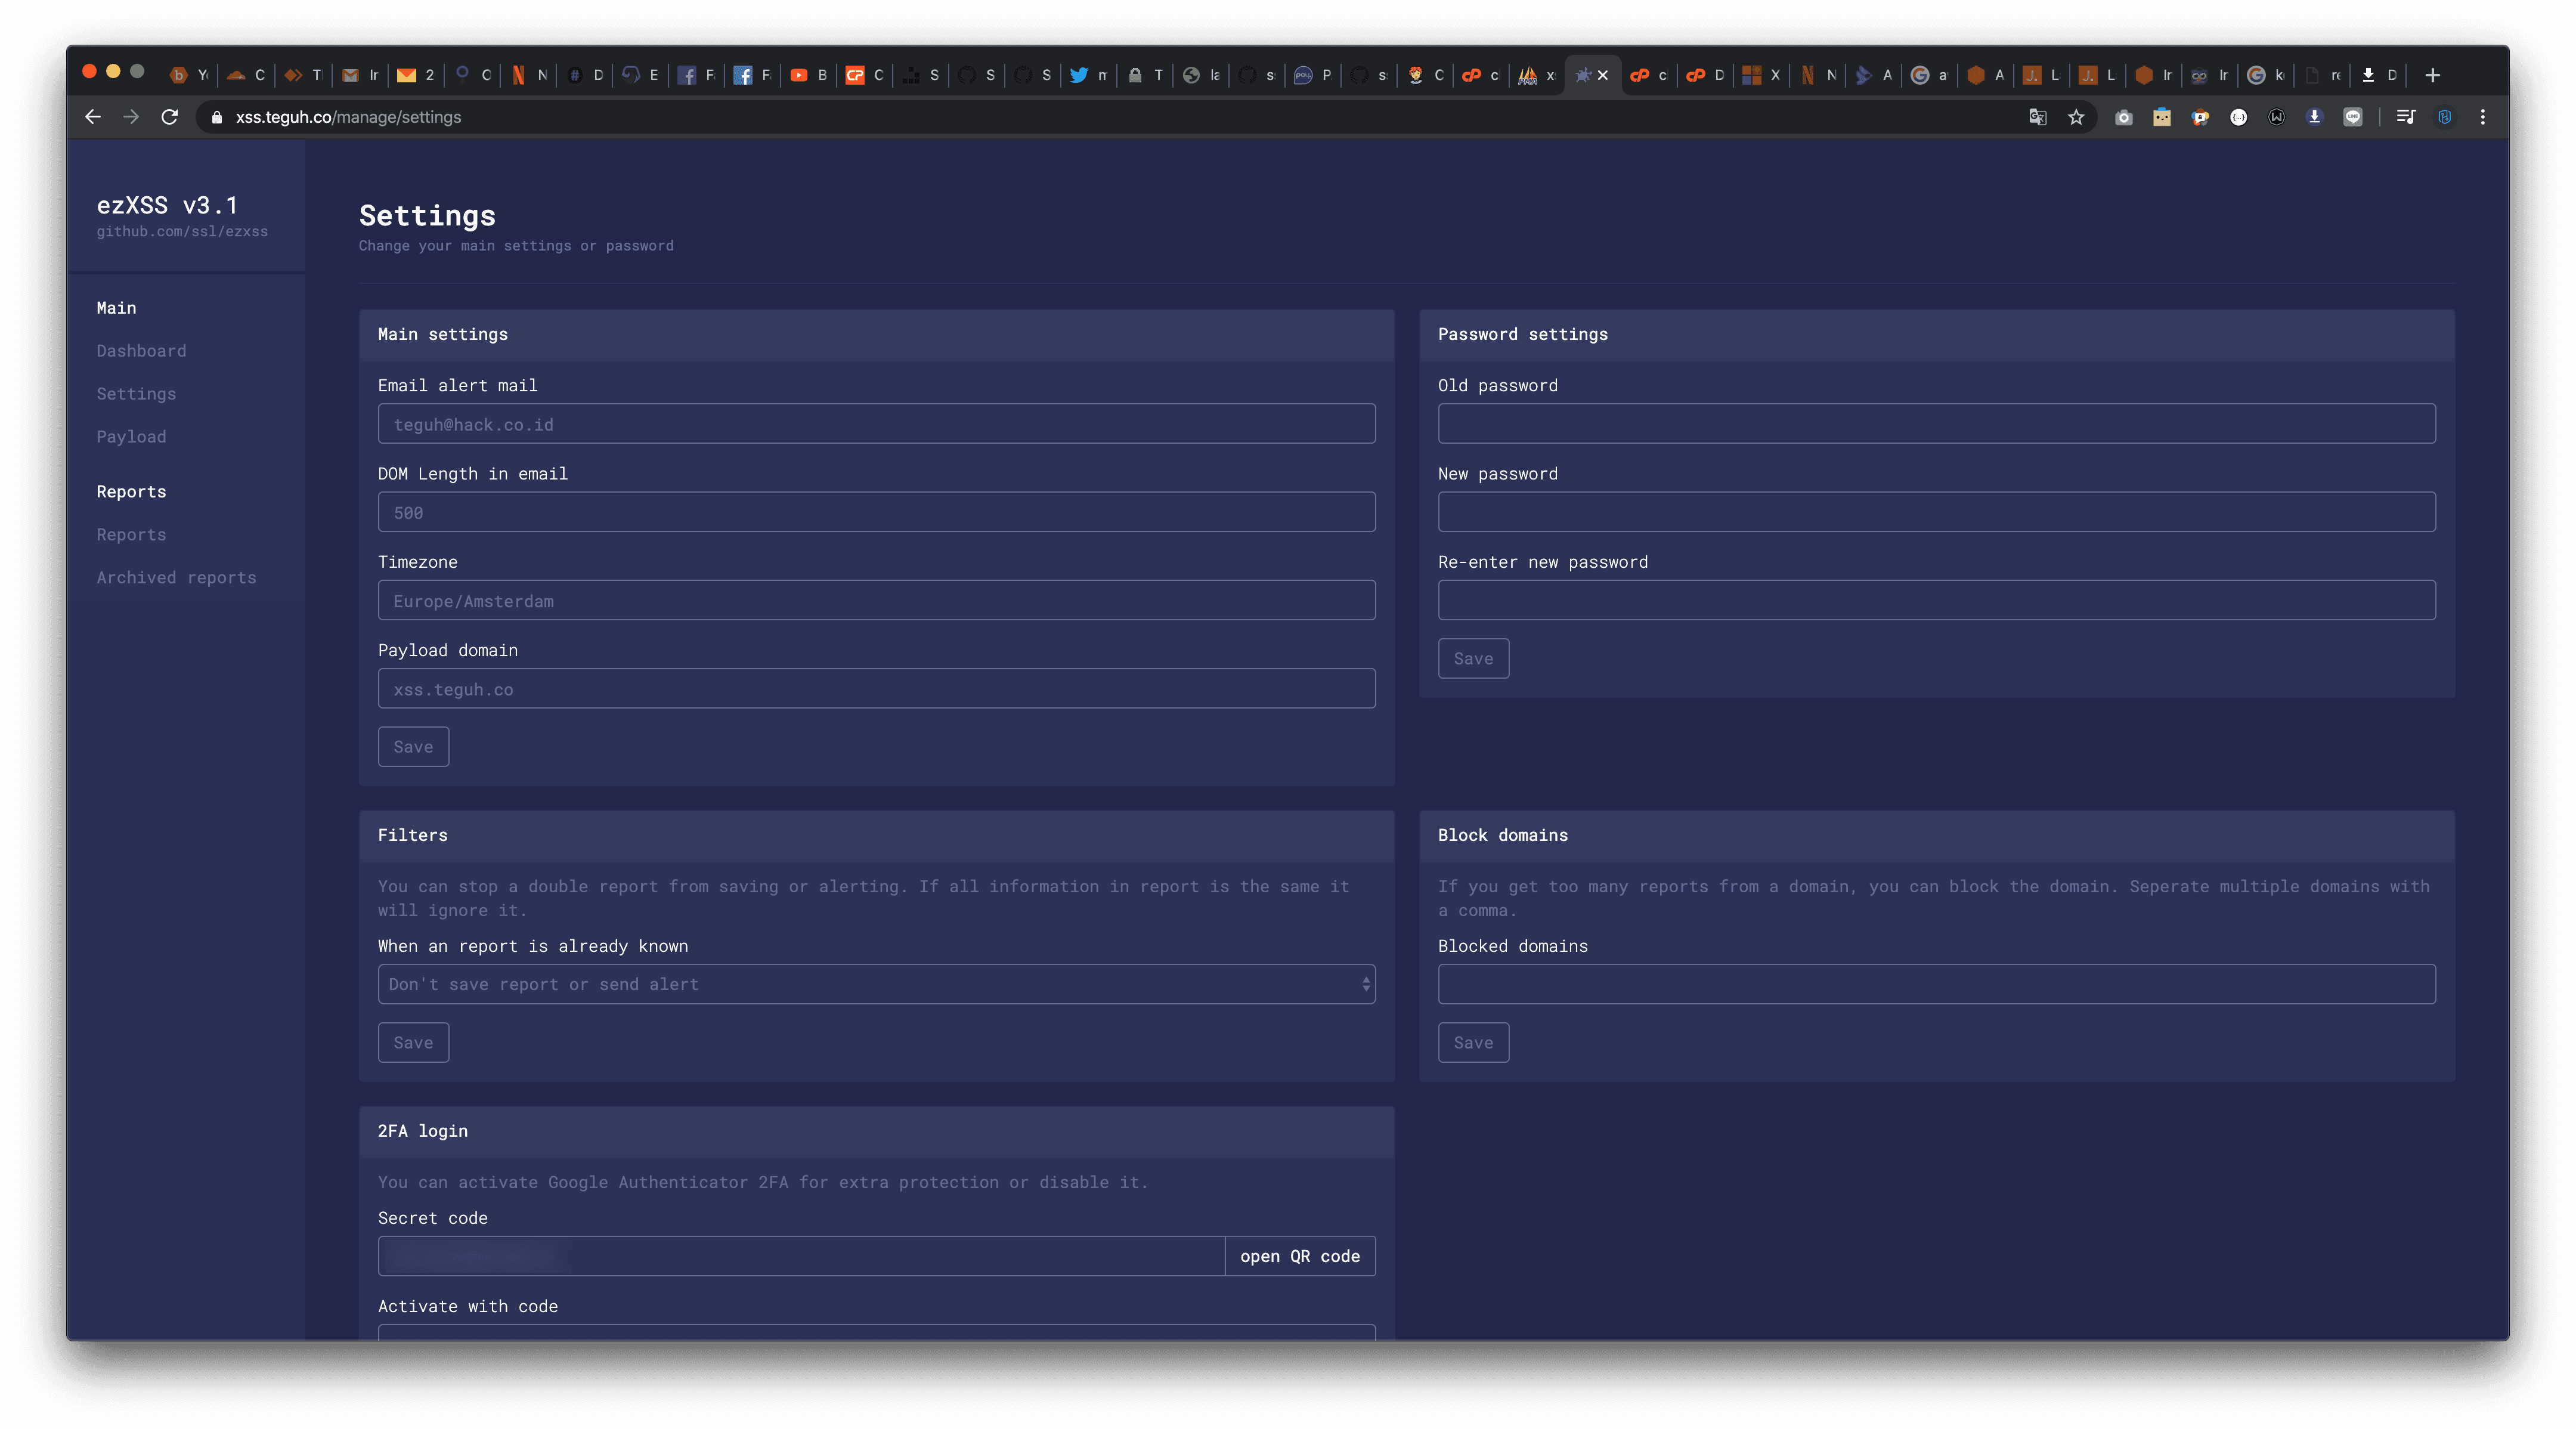Click the Google Translate icon in address bar
The width and height of the screenshot is (2576, 1429).
[2037, 117]
